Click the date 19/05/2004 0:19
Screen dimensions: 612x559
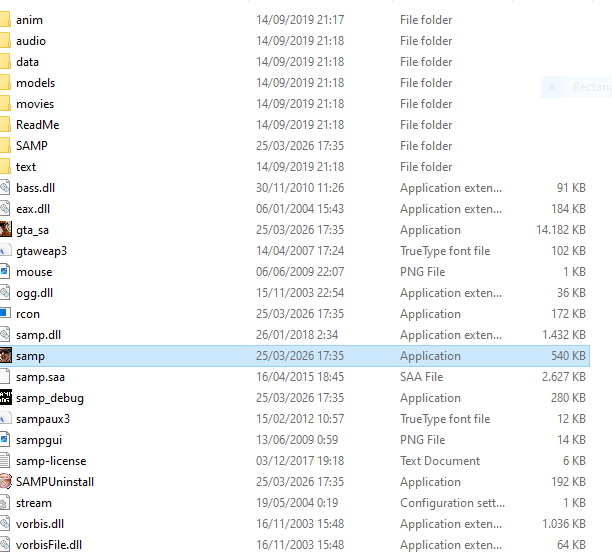click(297, 503)
